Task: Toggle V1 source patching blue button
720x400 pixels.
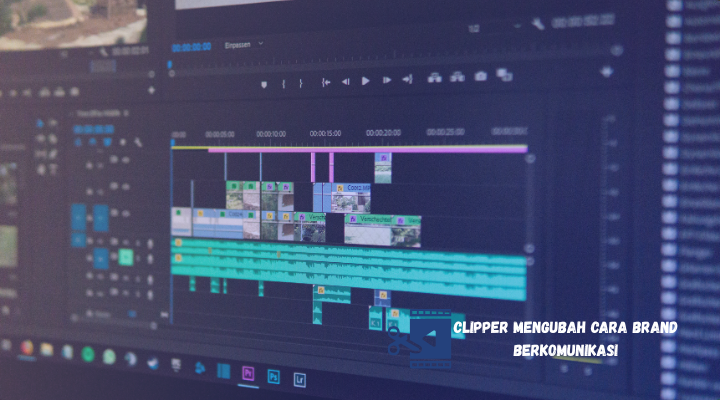Action: click(x=79, y=217)
